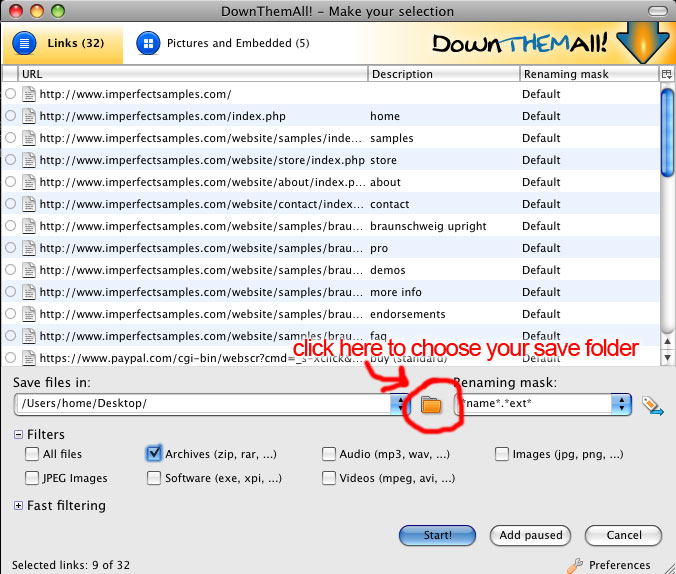Enable the Audio (mp3, wav, ...) filter
Screen dimensions: 676x574
coord(329,454)
